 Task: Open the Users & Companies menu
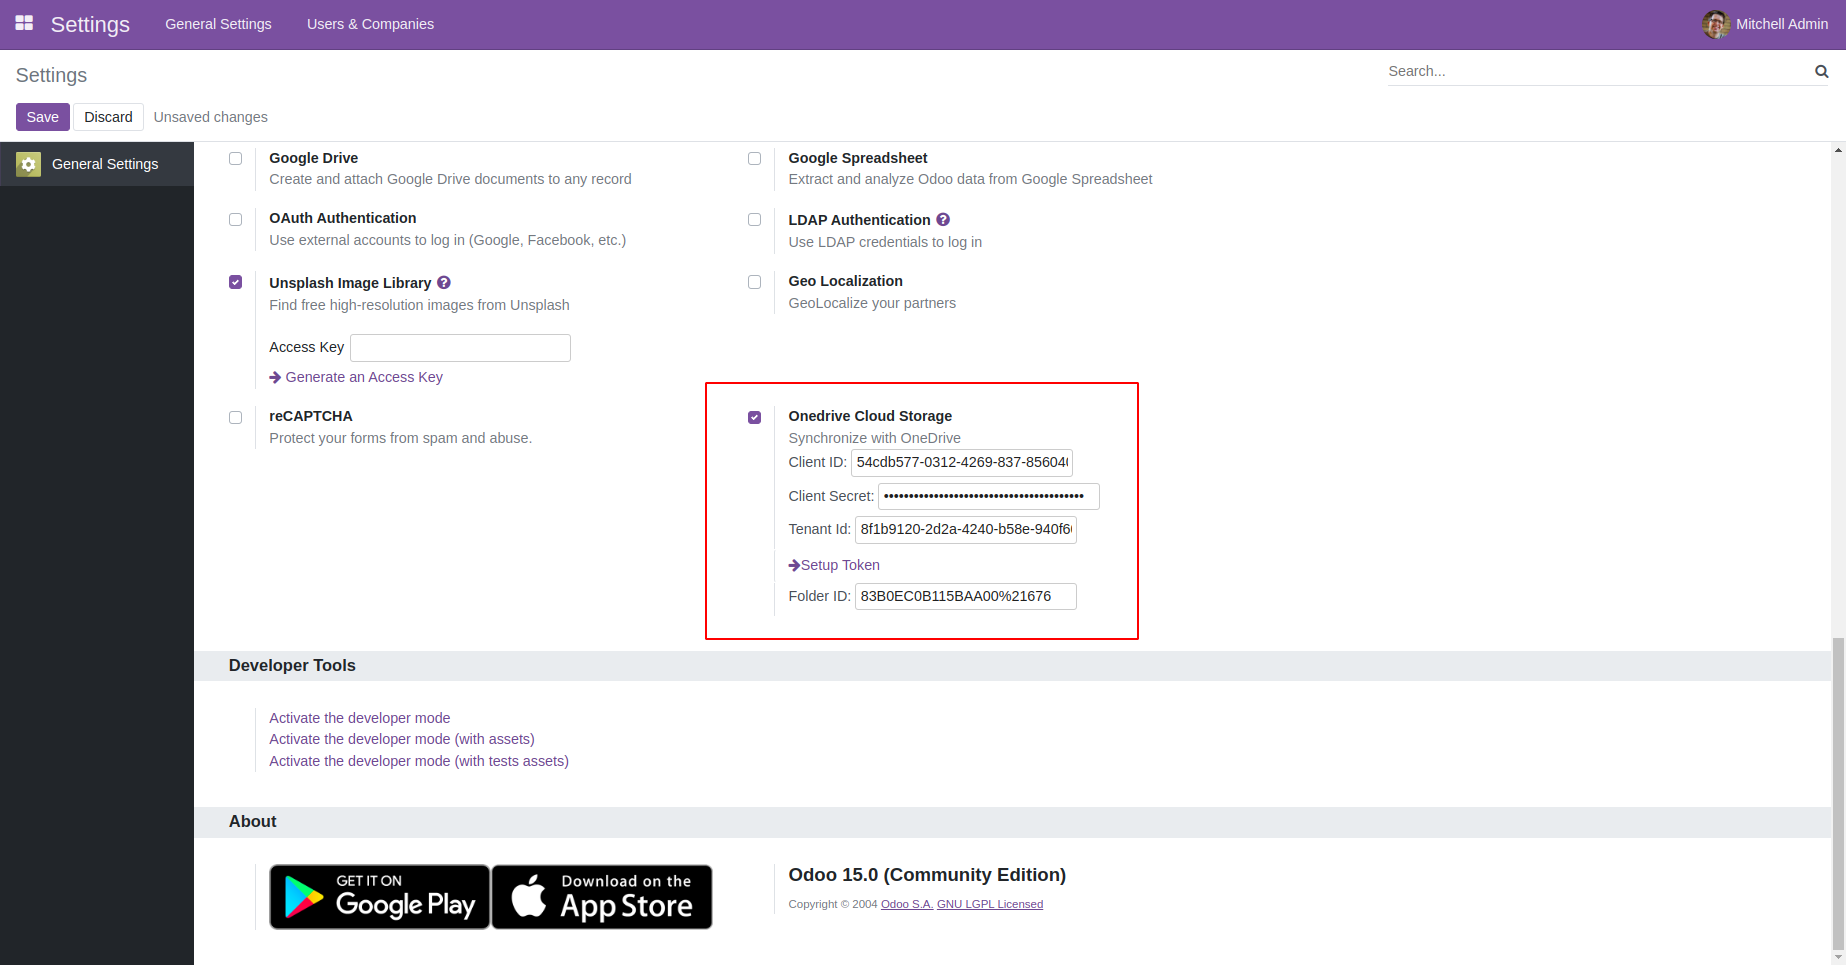(x=370, y=24)
